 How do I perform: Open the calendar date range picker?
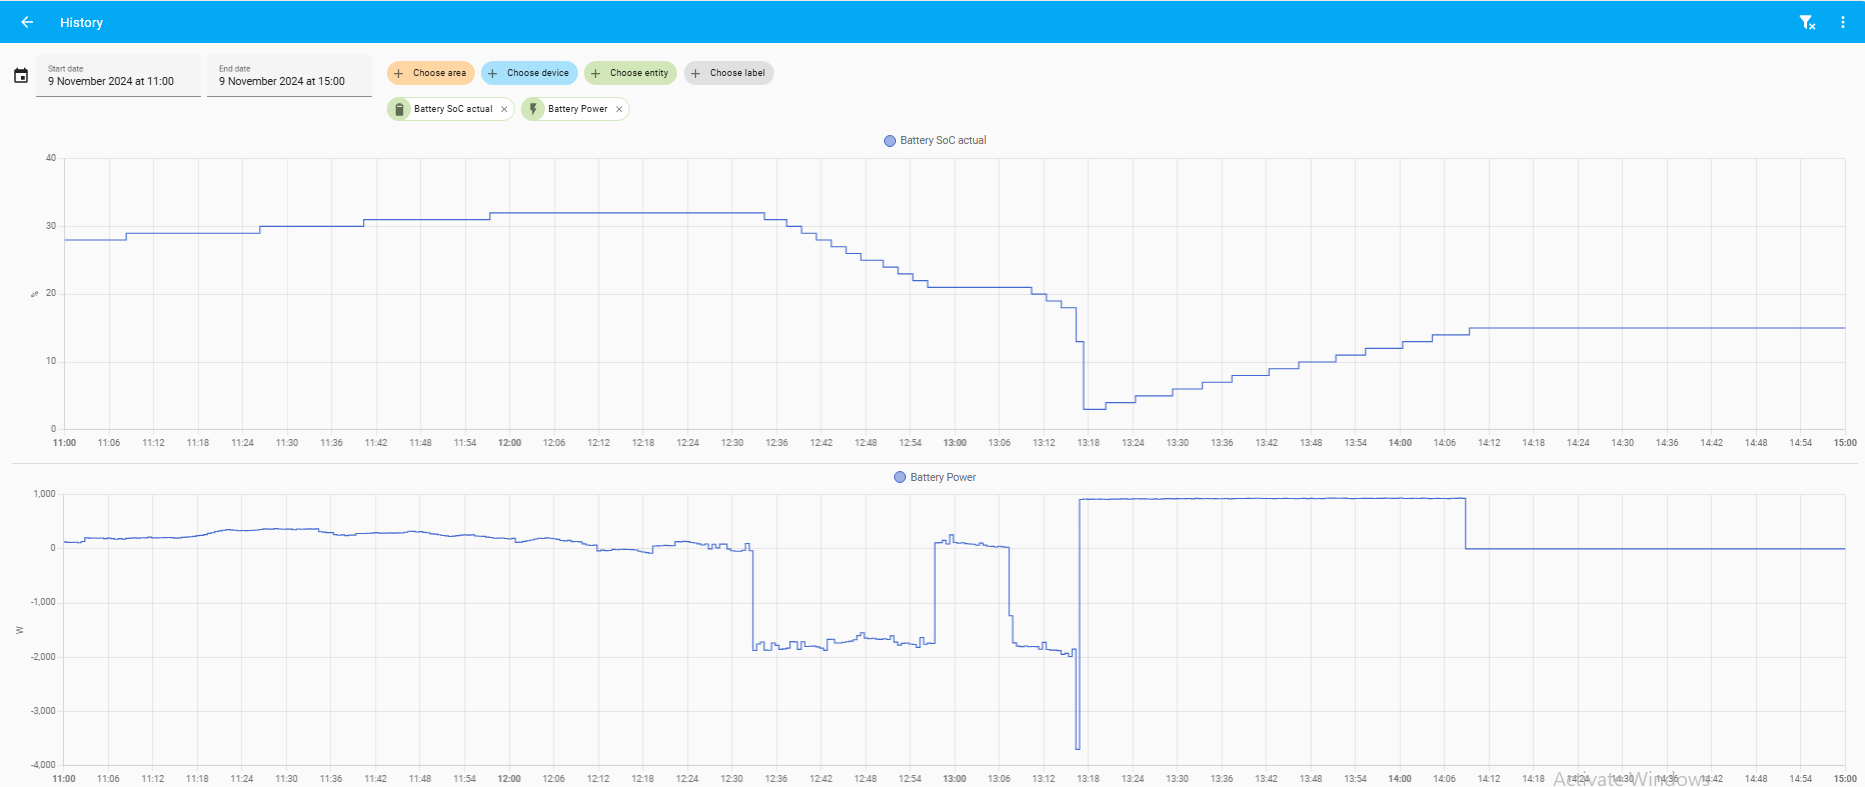[x=21, y=76]
